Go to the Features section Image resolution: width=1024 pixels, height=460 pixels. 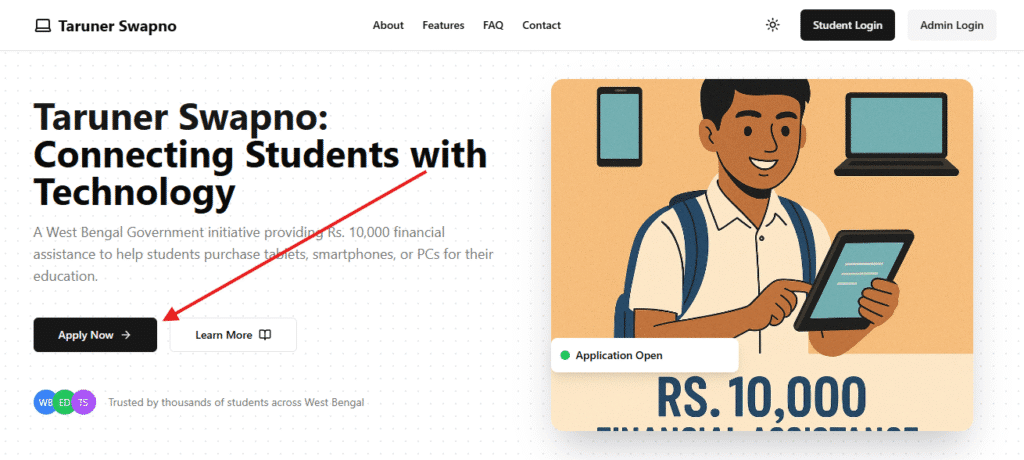(443, 25)
